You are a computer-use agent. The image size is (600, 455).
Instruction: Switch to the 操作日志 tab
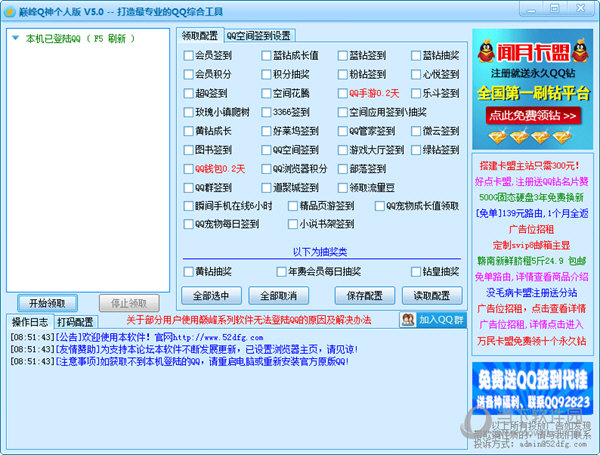[x=30, y=322]
